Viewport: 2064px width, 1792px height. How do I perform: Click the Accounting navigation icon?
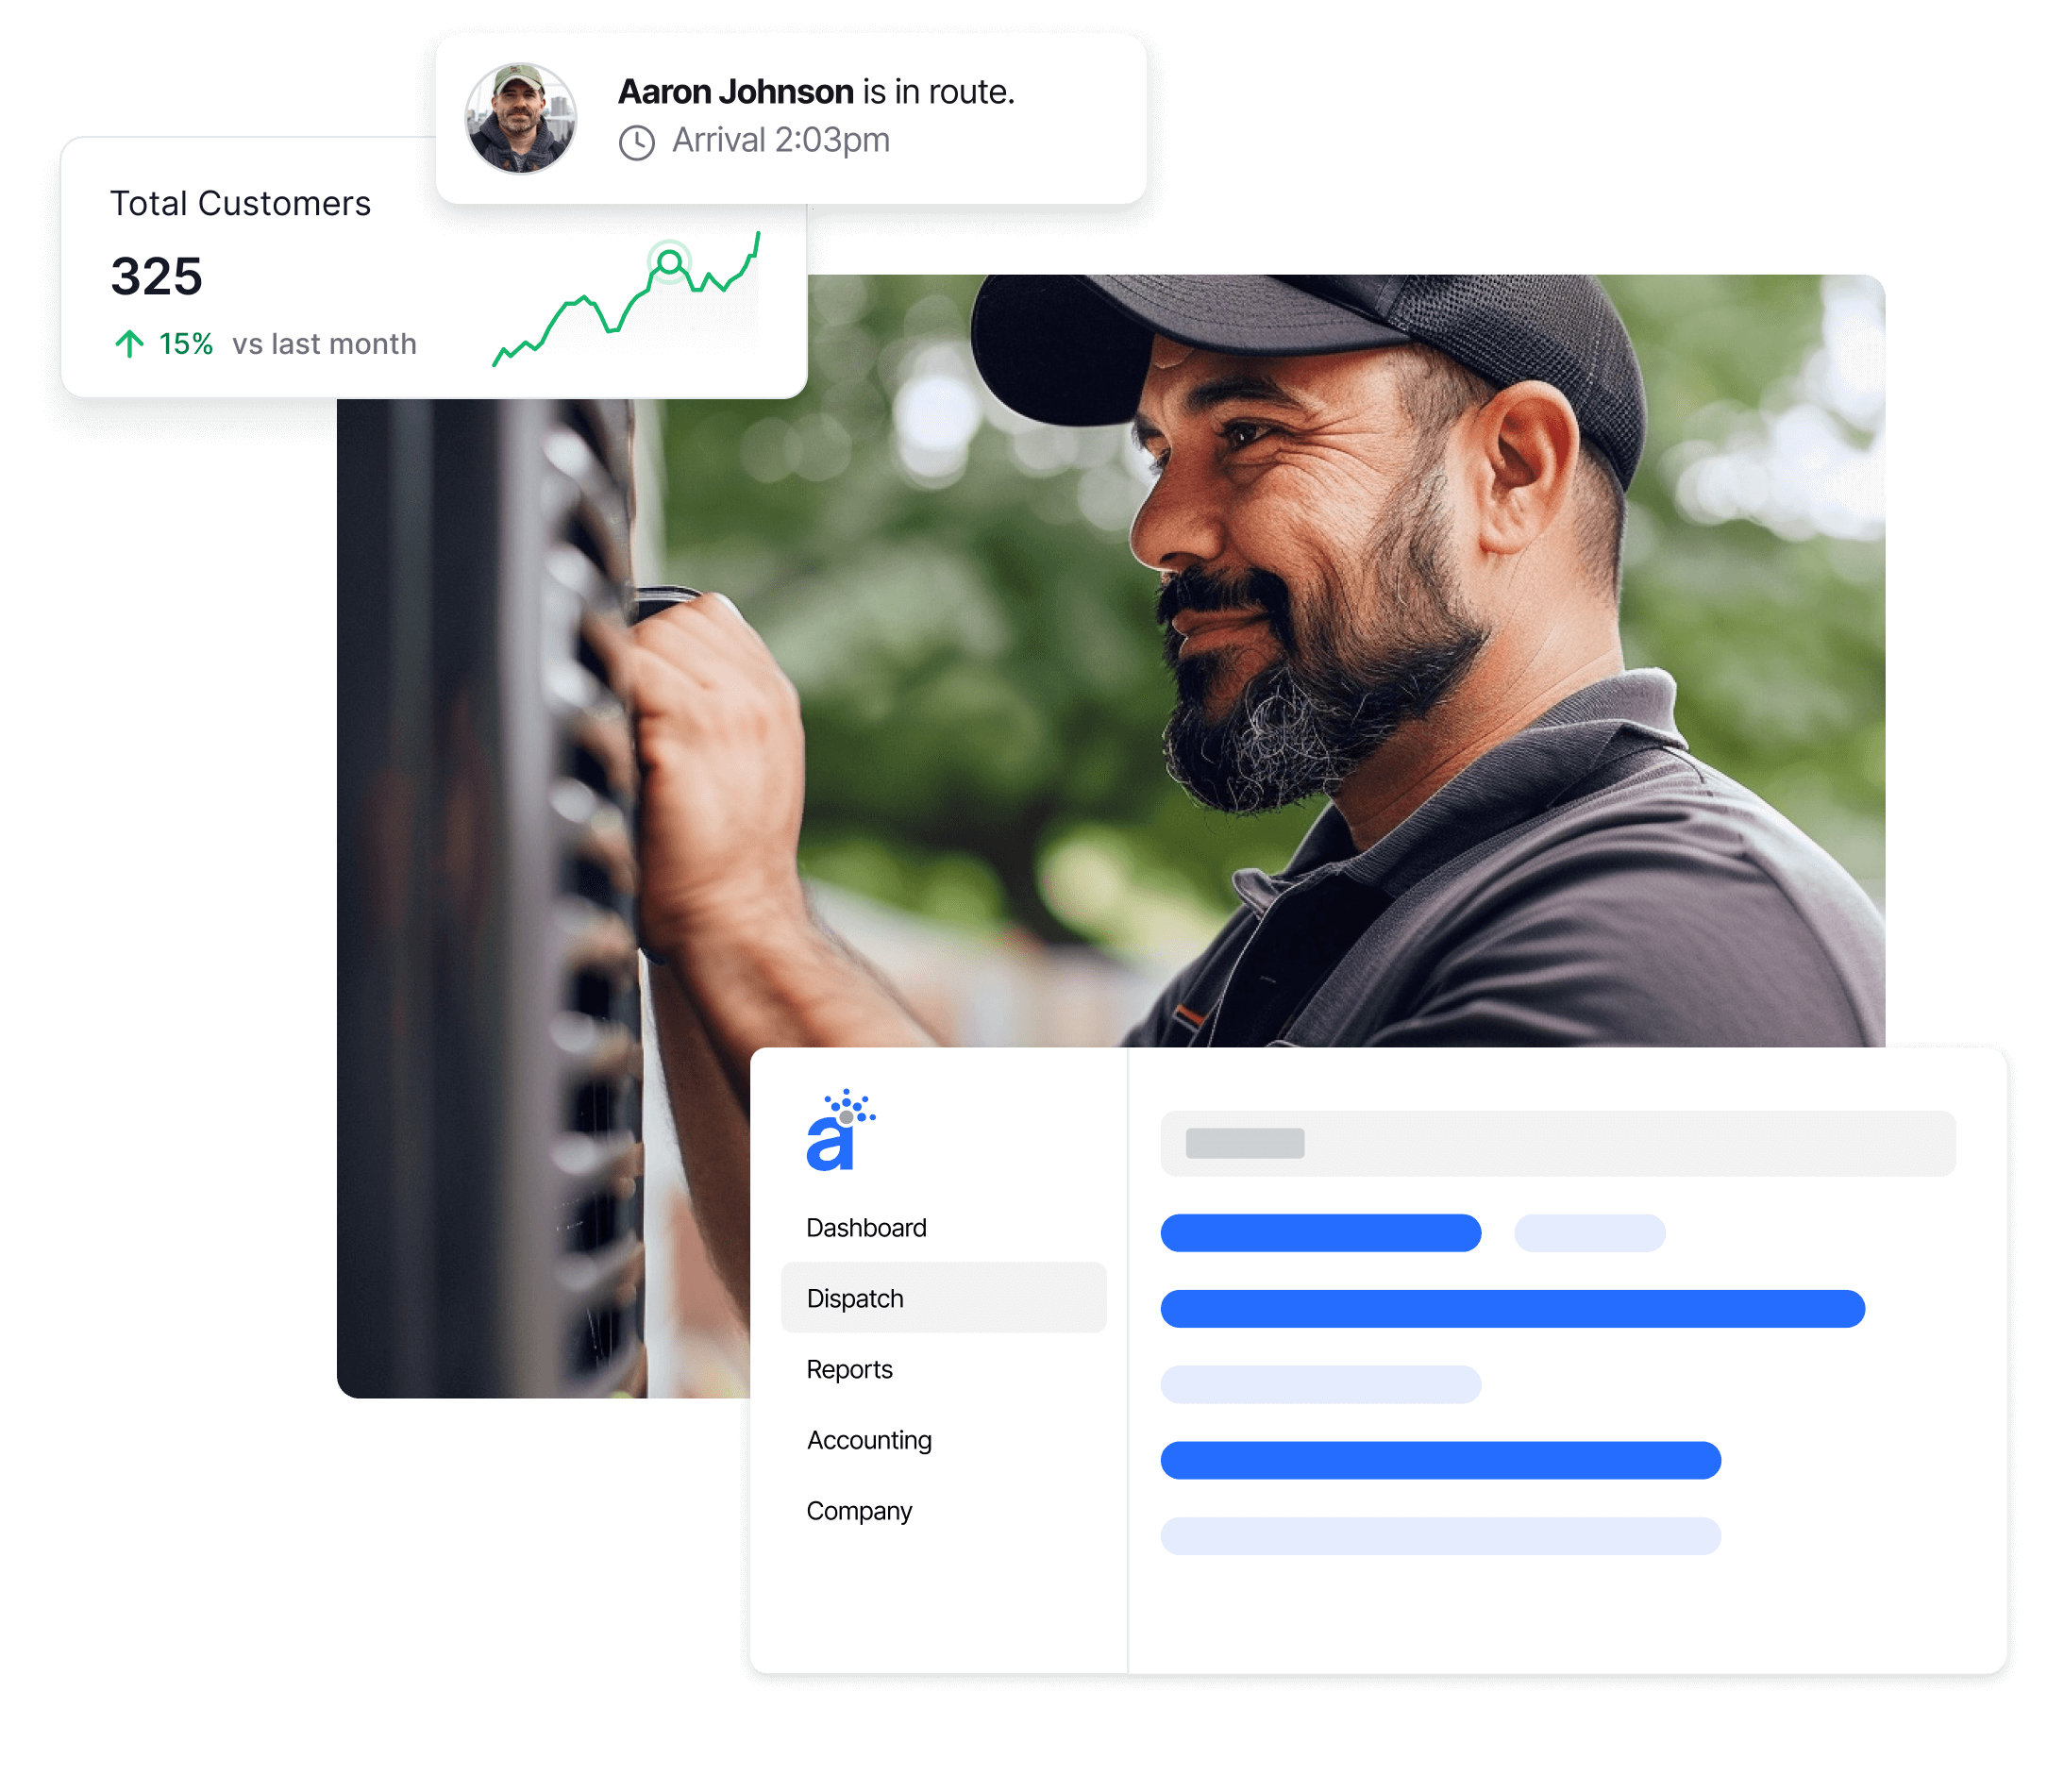coord(872,1441)
